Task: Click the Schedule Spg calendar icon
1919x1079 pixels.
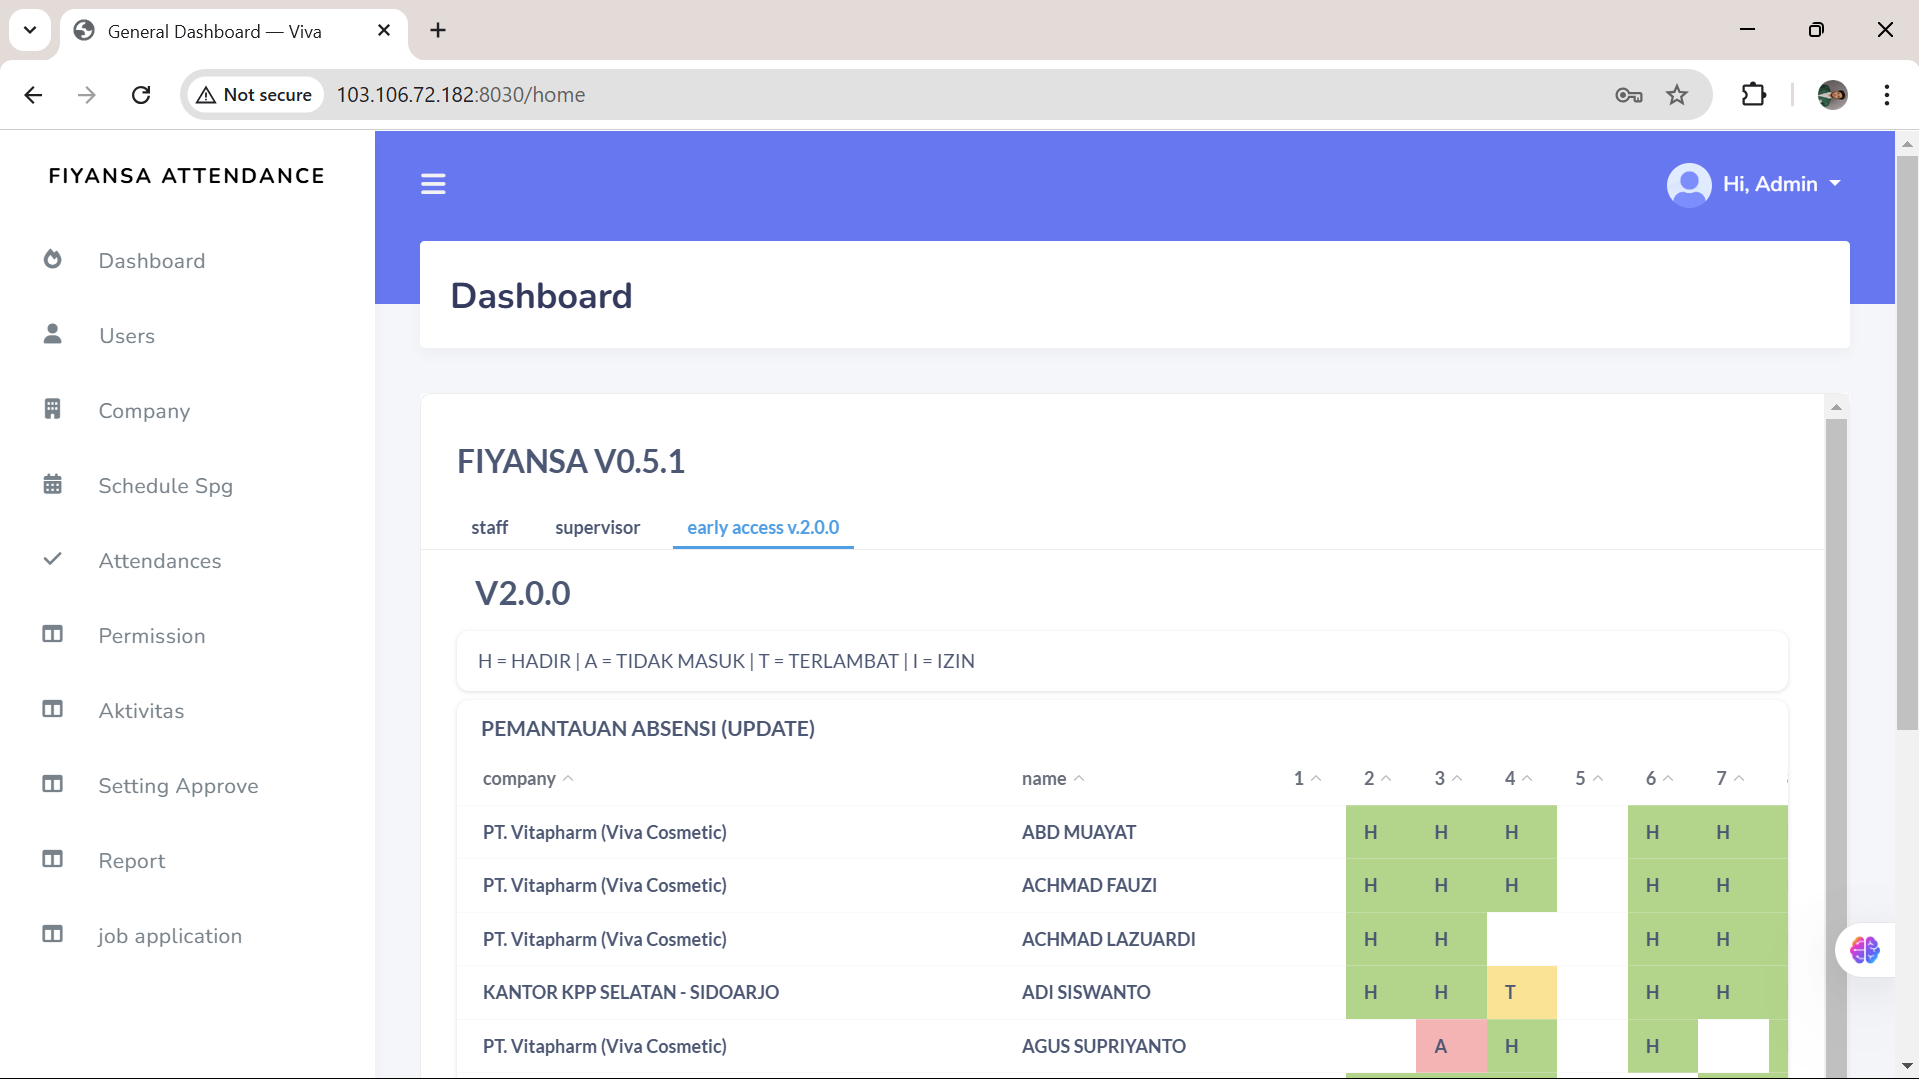Action: click(53, 485)
